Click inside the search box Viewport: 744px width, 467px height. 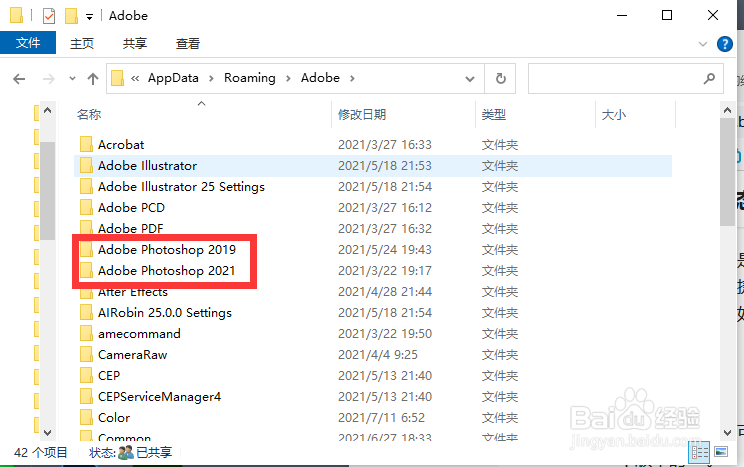click(x=625, y=78)
